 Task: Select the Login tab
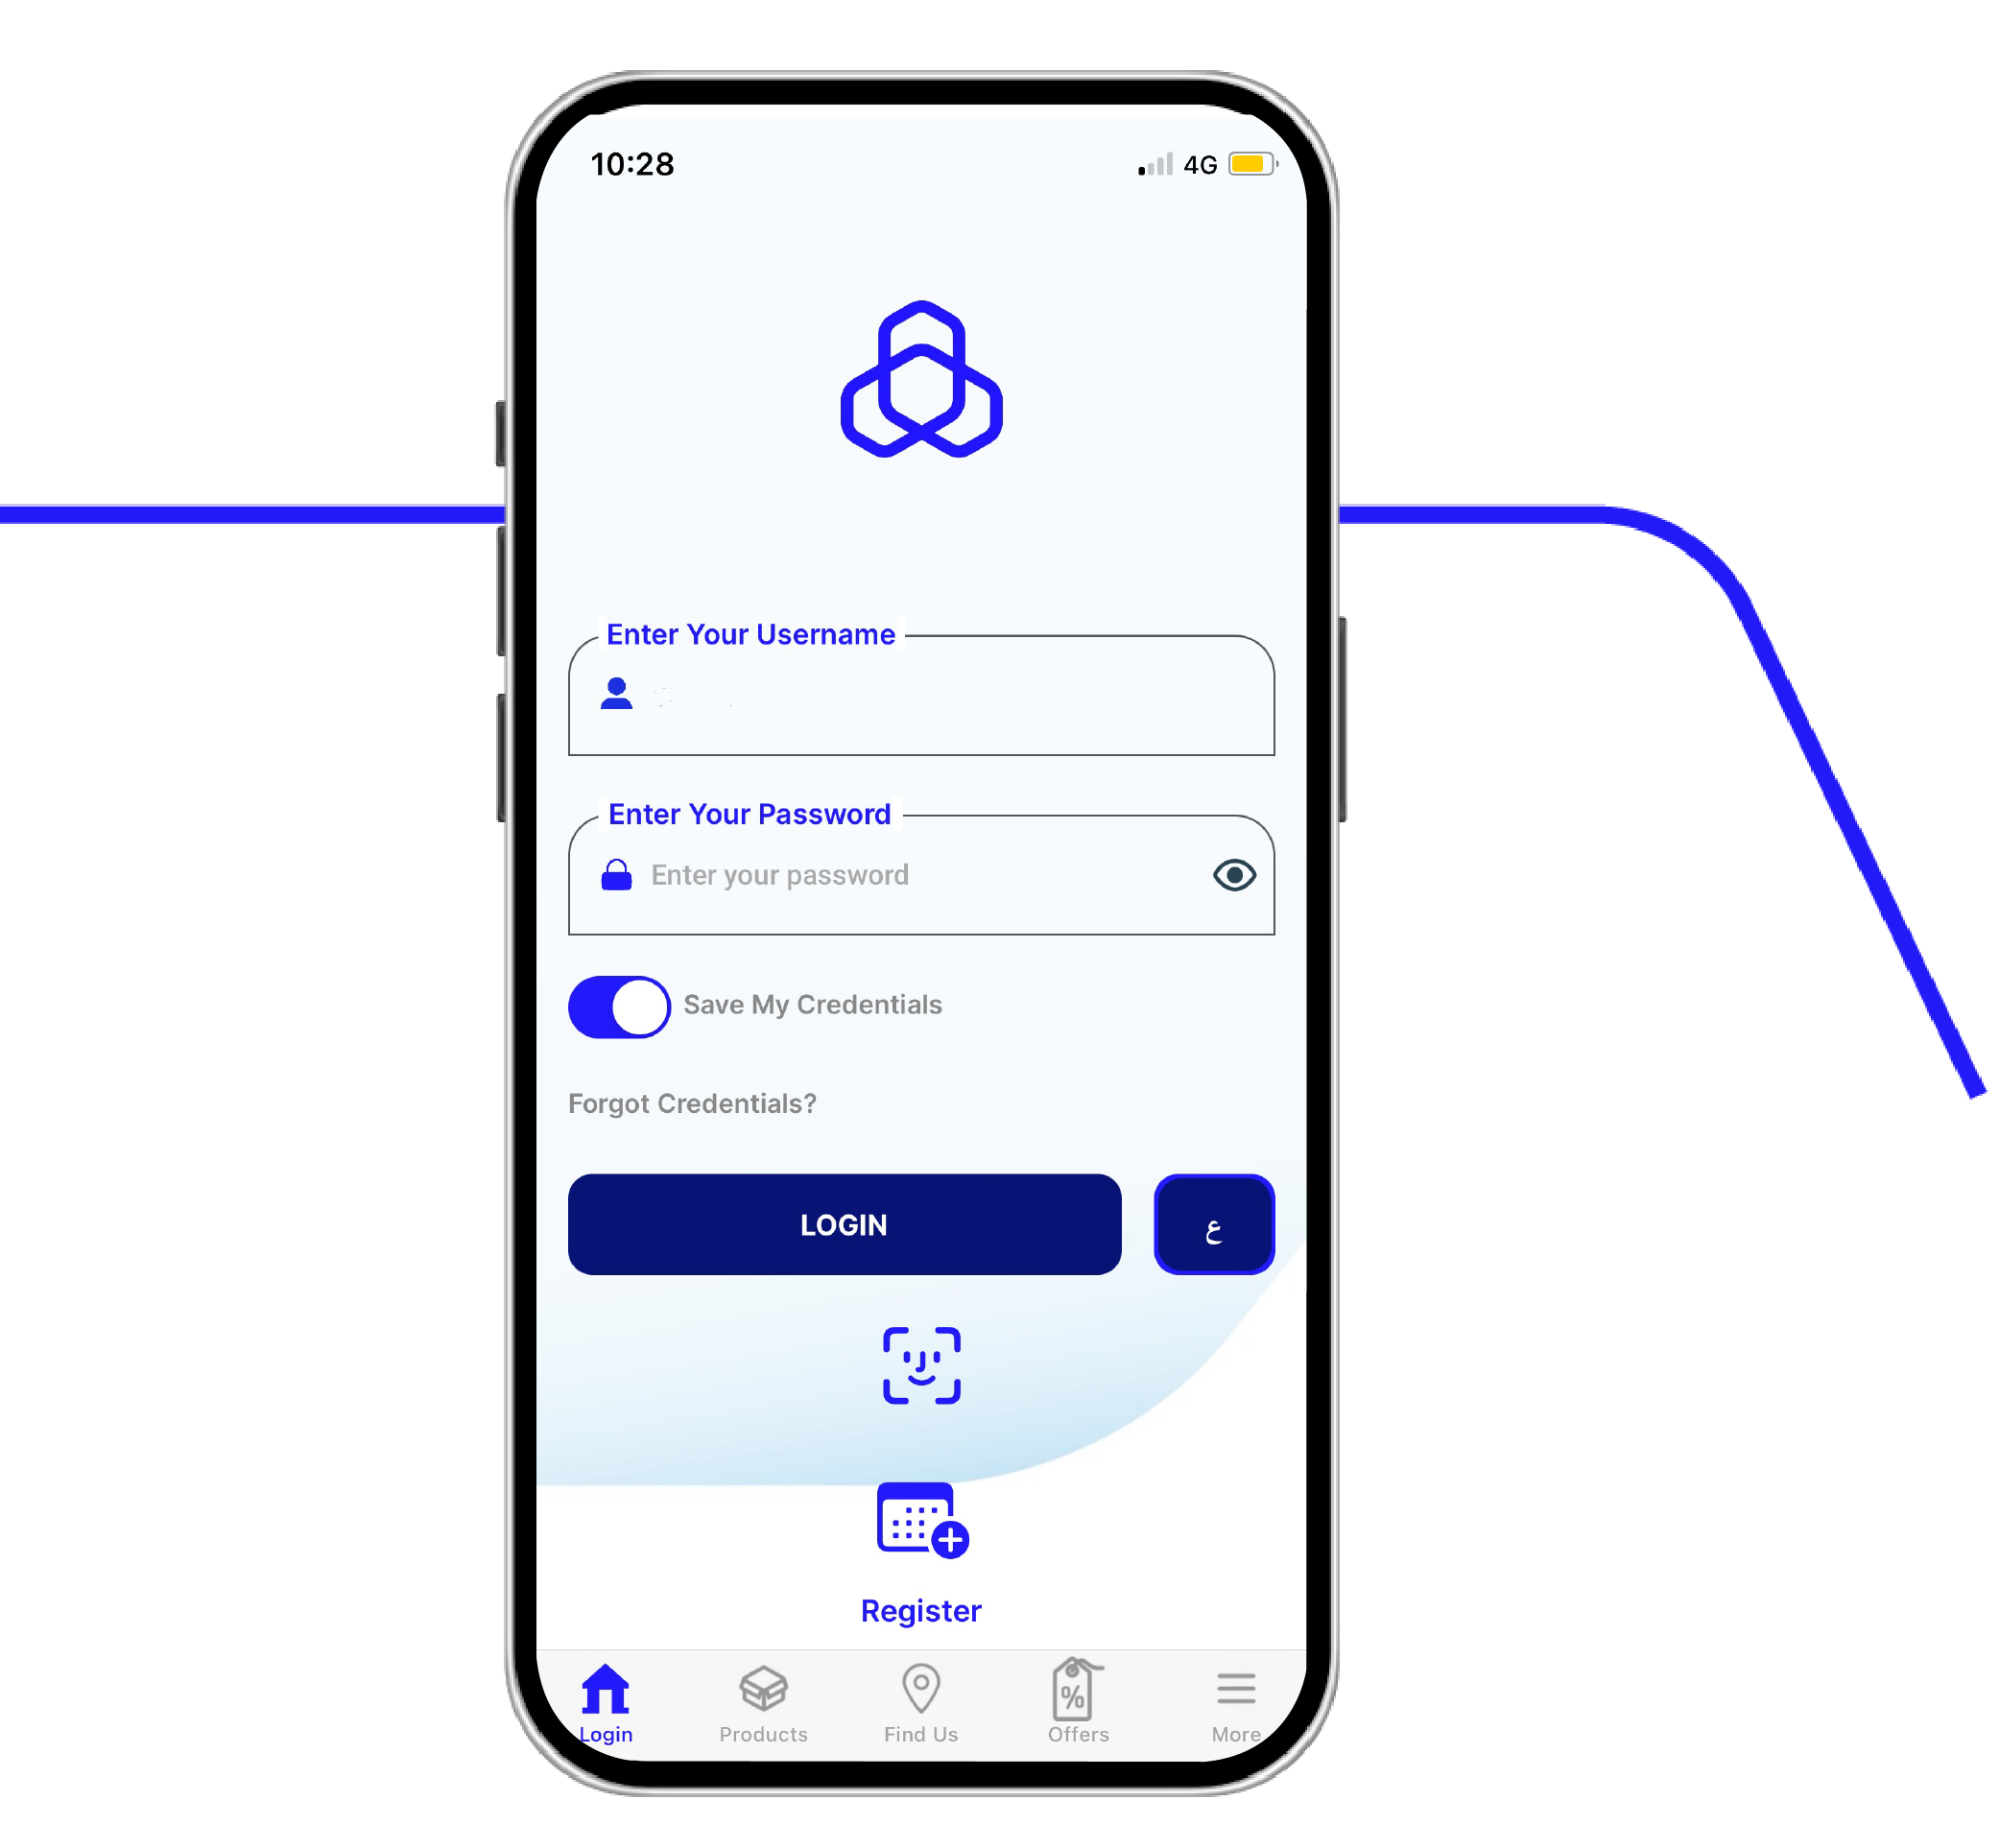(608, 1684)
